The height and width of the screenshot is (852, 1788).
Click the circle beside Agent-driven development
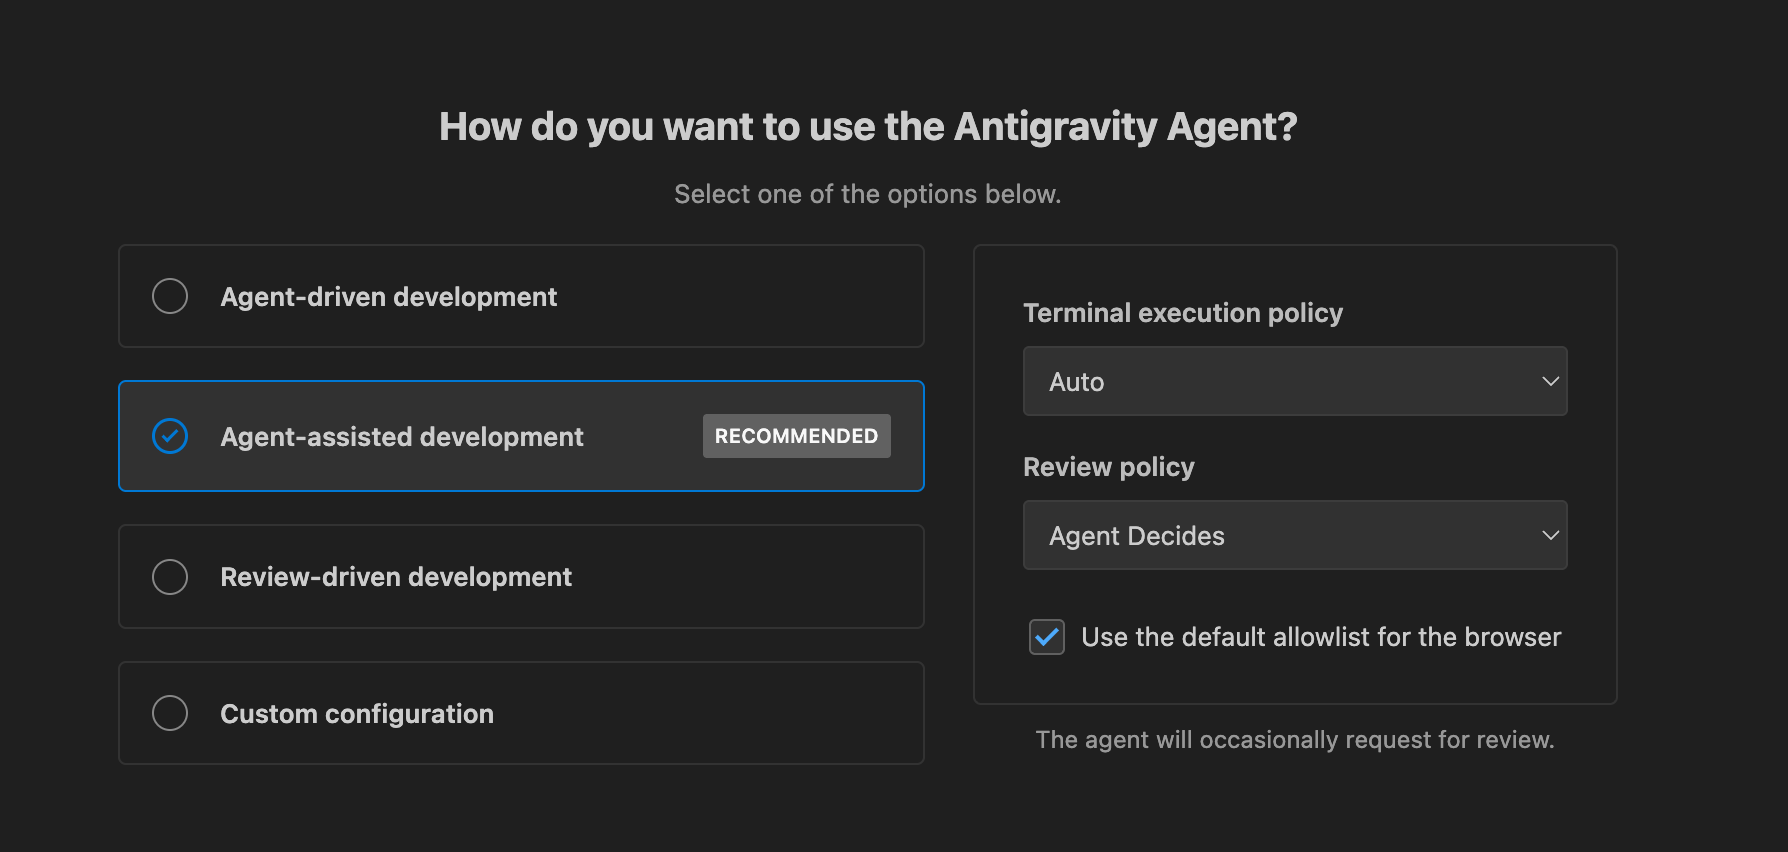point(170,296)
